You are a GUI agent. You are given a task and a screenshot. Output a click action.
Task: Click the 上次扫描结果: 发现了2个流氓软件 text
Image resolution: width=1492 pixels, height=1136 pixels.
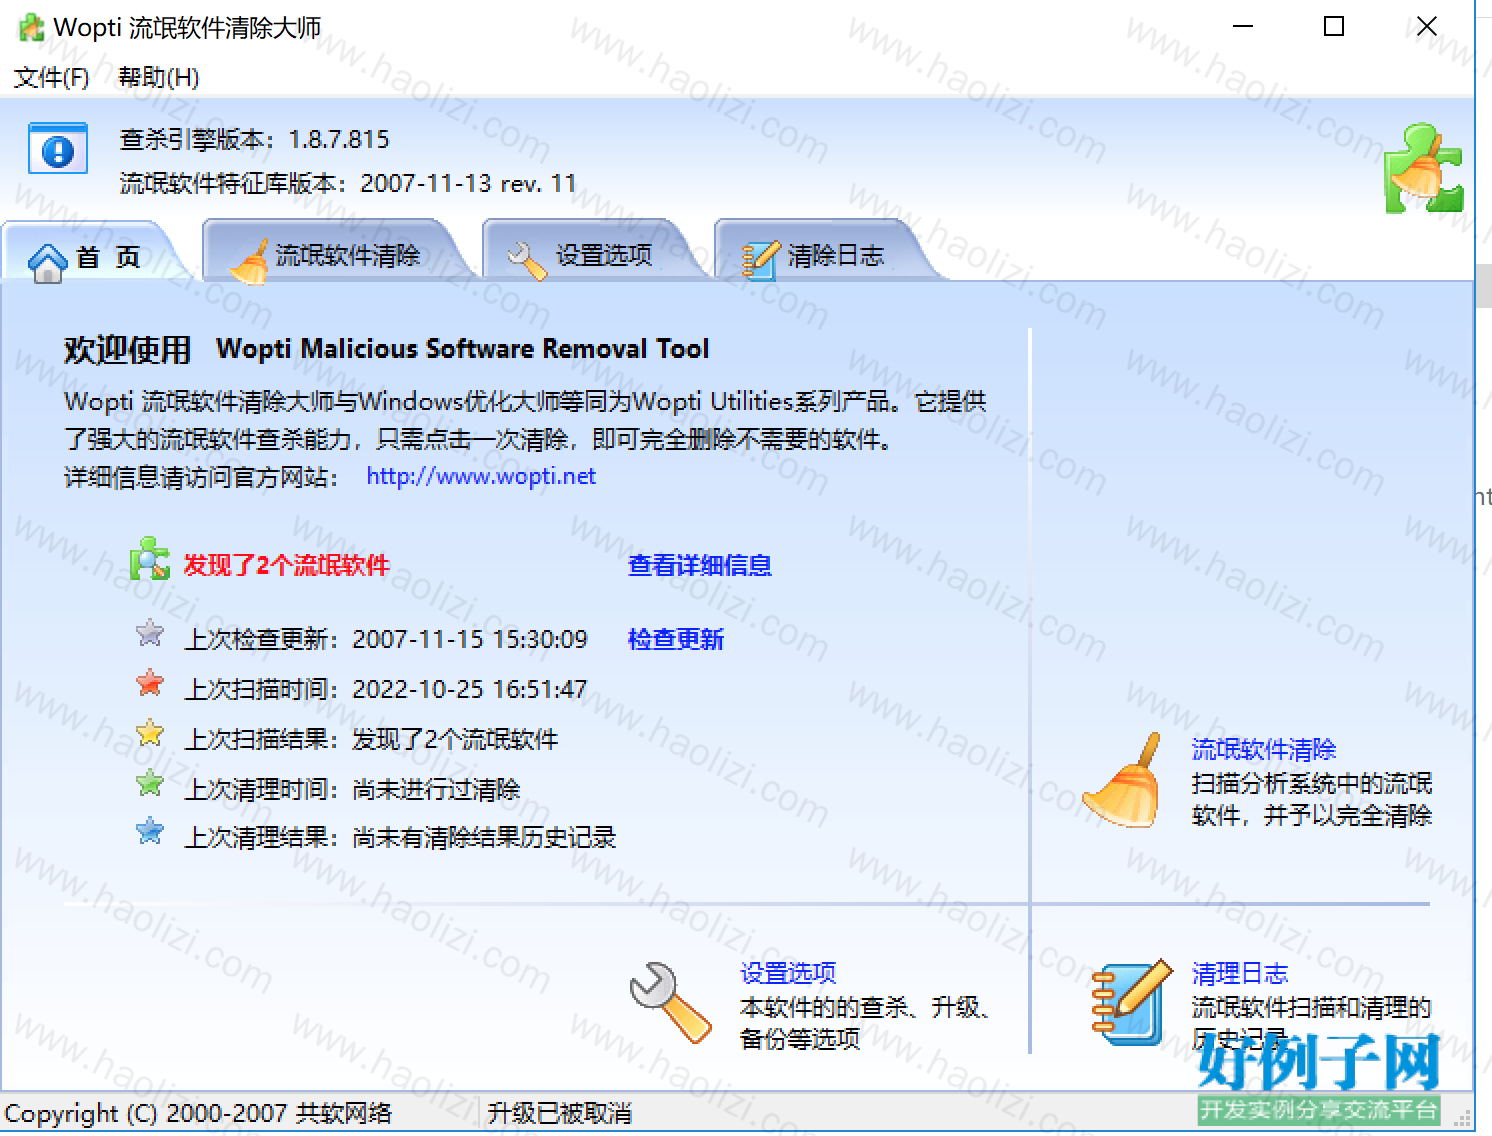(x=371, y=739)
